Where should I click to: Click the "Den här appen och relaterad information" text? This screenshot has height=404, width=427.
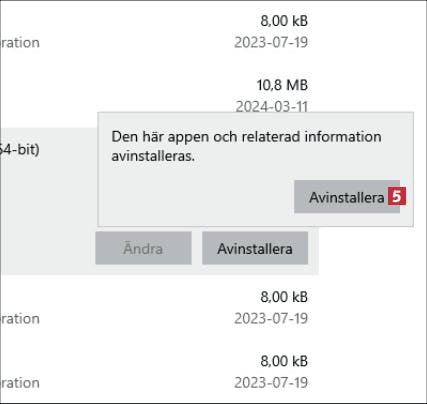pyautogui.click(x=246, y=137)
